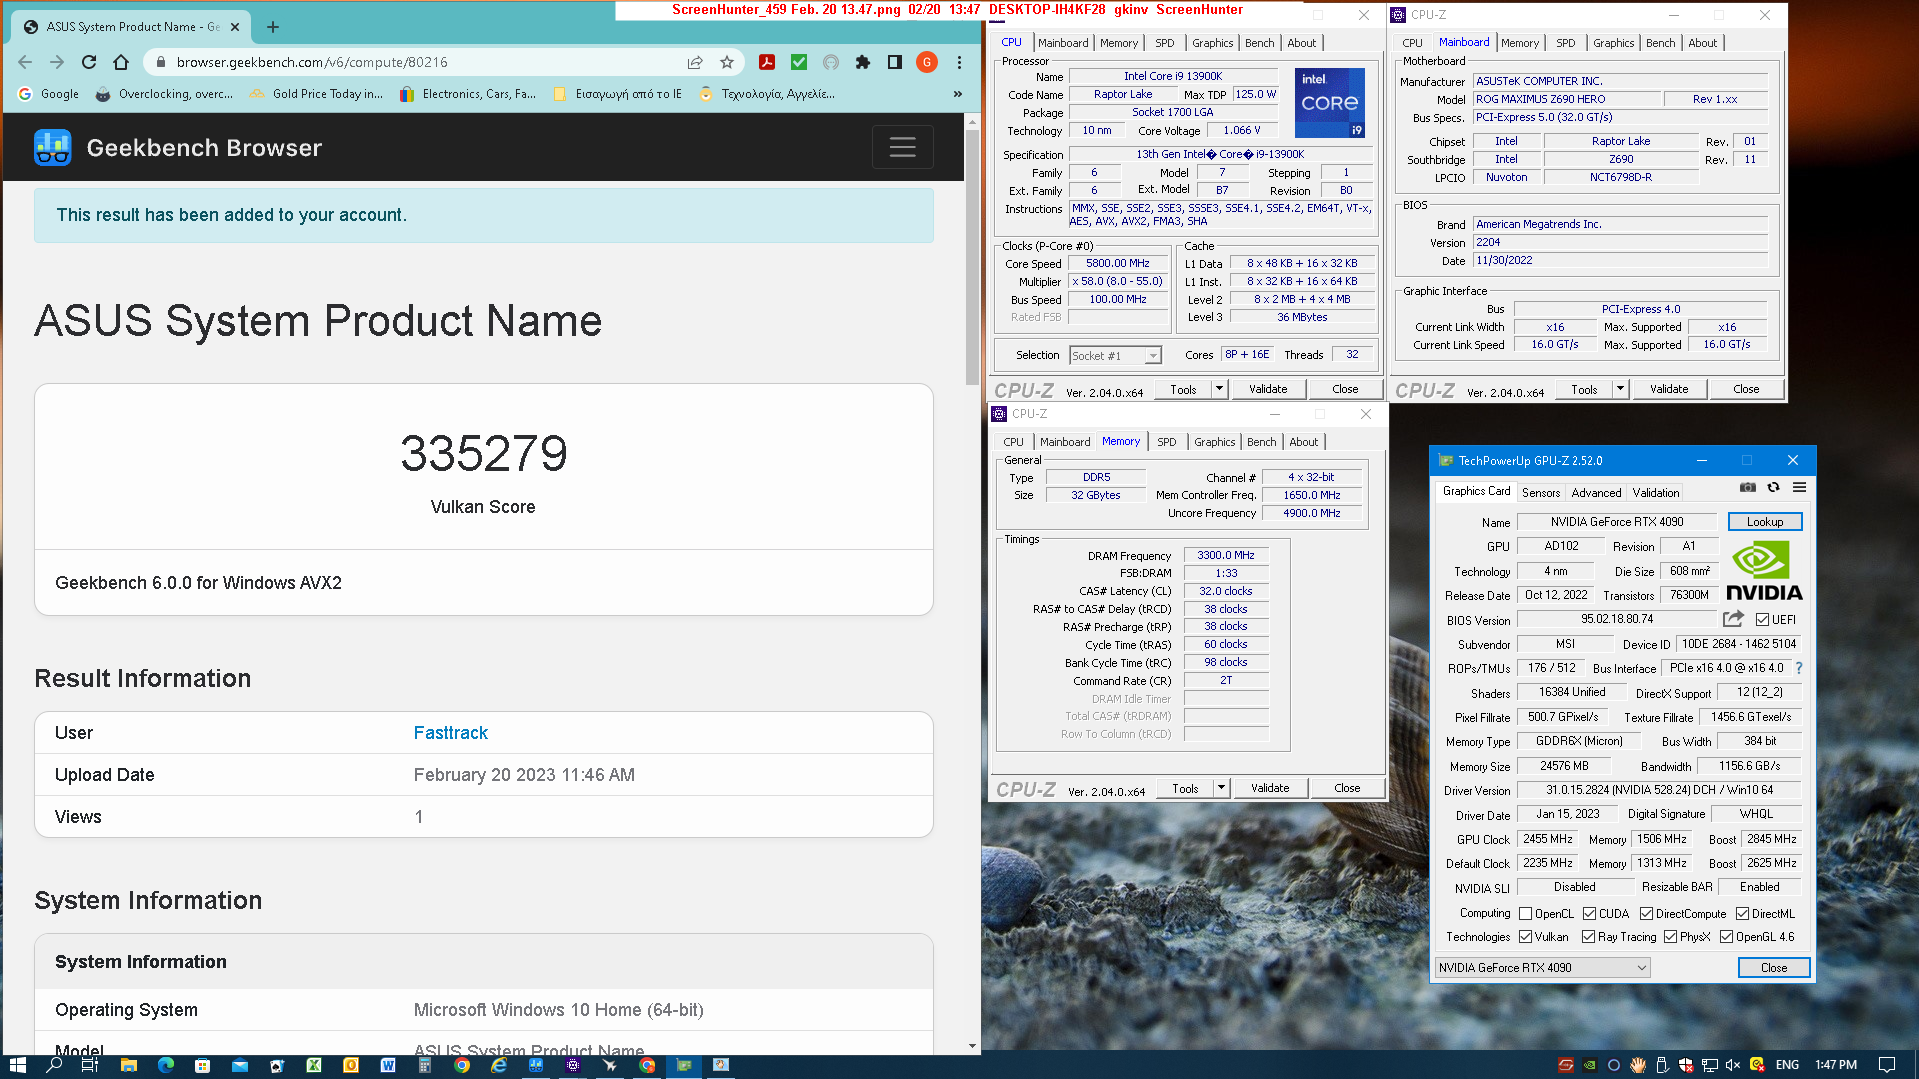Screen dimensions: 1919x1079
Task: Click the Close button in GPU-Z
Action: pos(1774,967)
